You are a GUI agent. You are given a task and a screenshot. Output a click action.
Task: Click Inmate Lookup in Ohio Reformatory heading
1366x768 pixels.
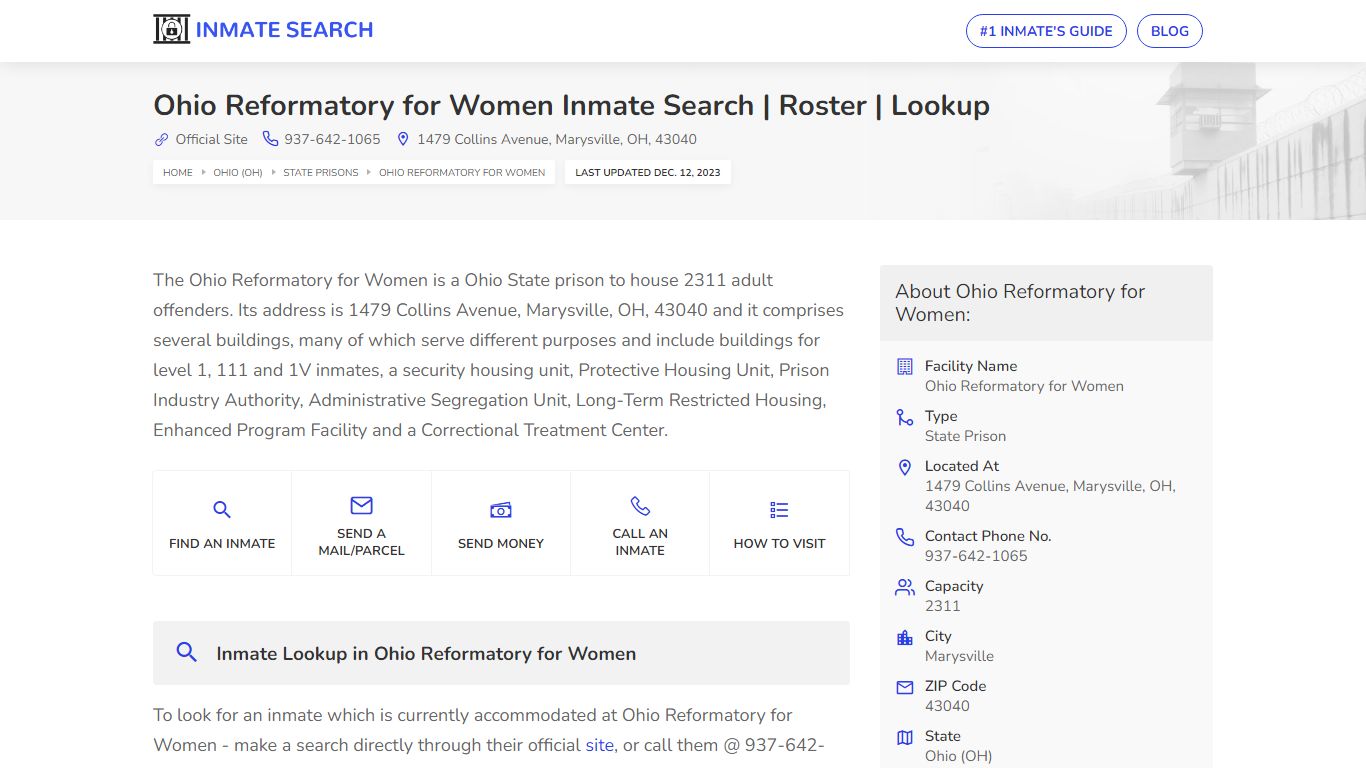426,653
